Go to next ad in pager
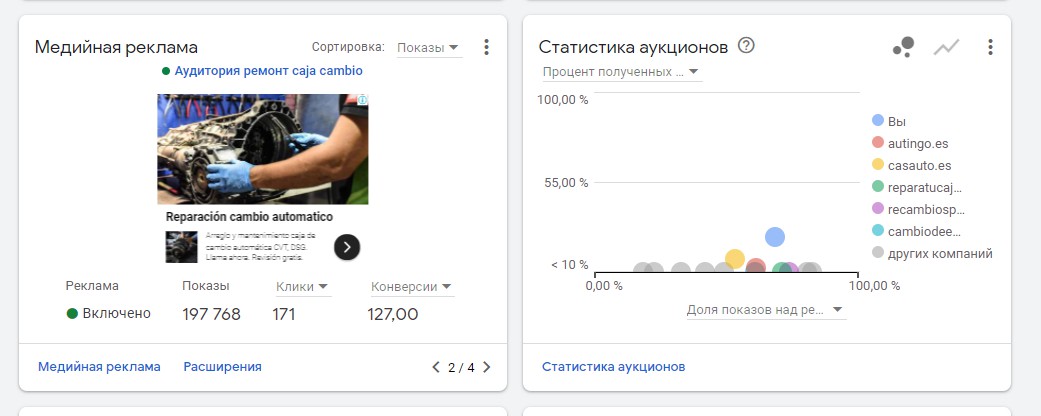This screenshot has width=1041, height=416. coord(487,367)
